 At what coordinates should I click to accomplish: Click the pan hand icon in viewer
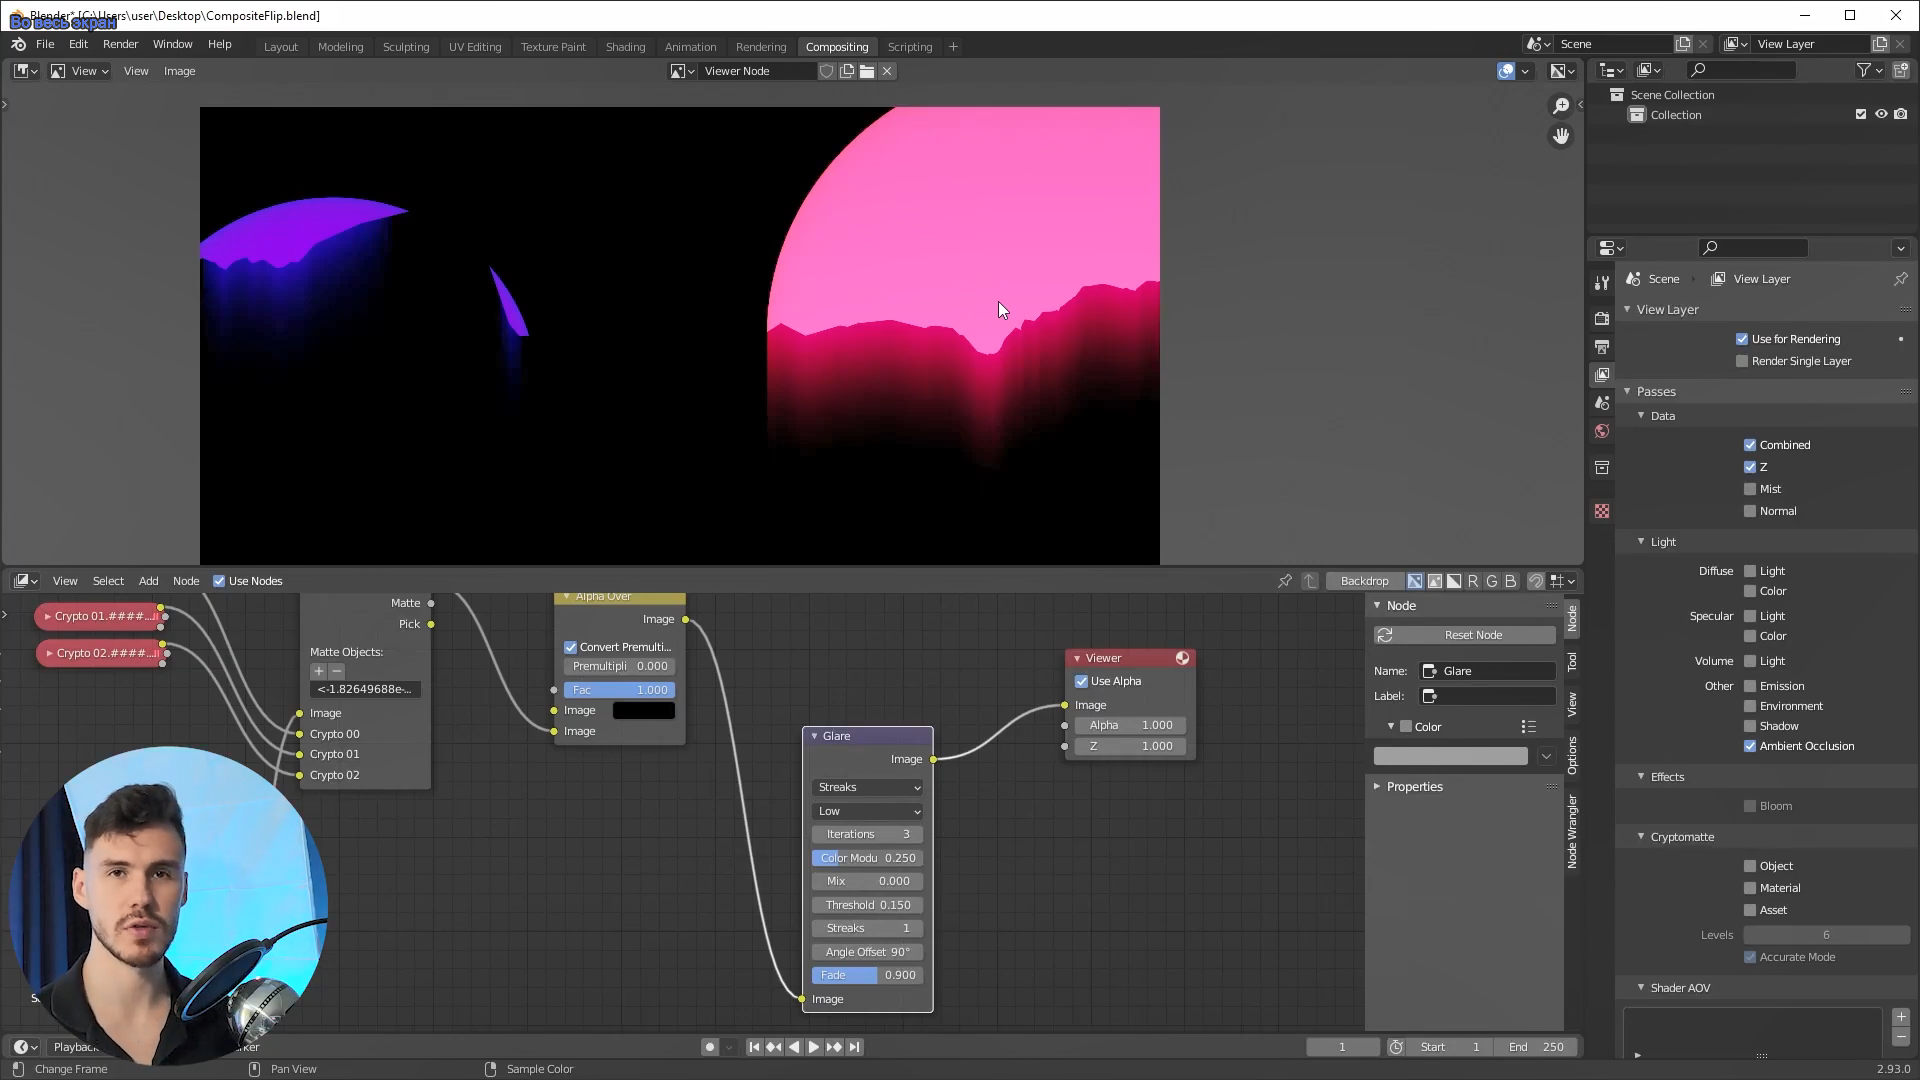click(1561, 136)
